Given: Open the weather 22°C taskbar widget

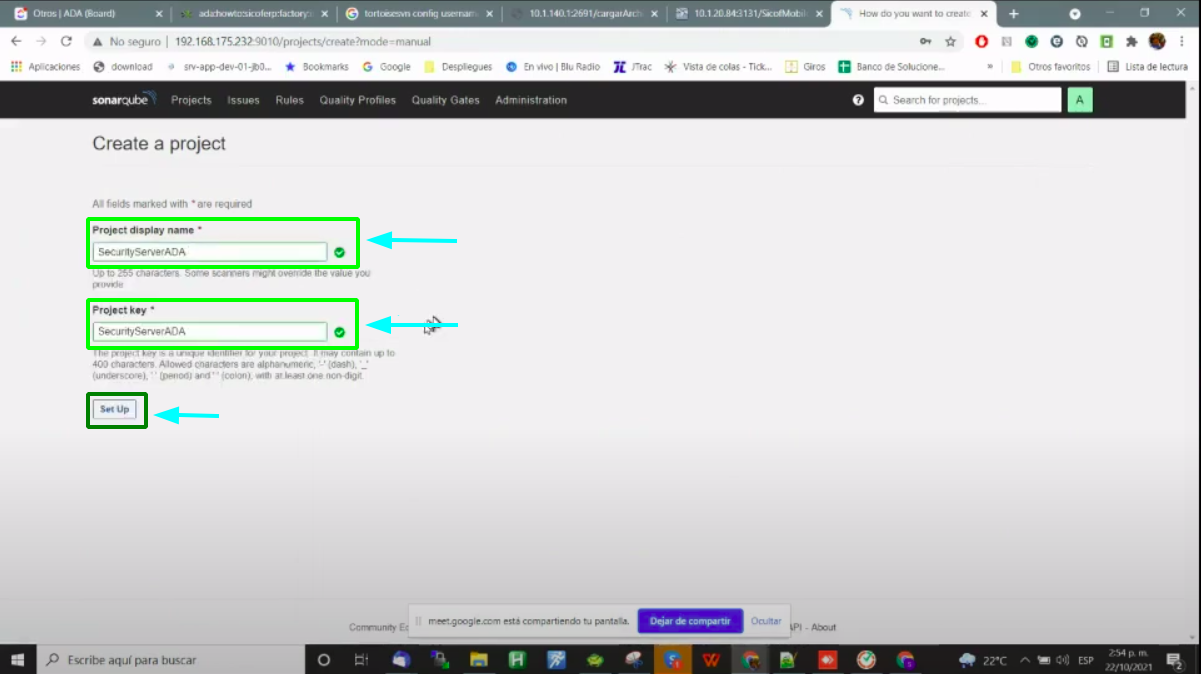Looking at the screenshot, I should coord(983,661).
